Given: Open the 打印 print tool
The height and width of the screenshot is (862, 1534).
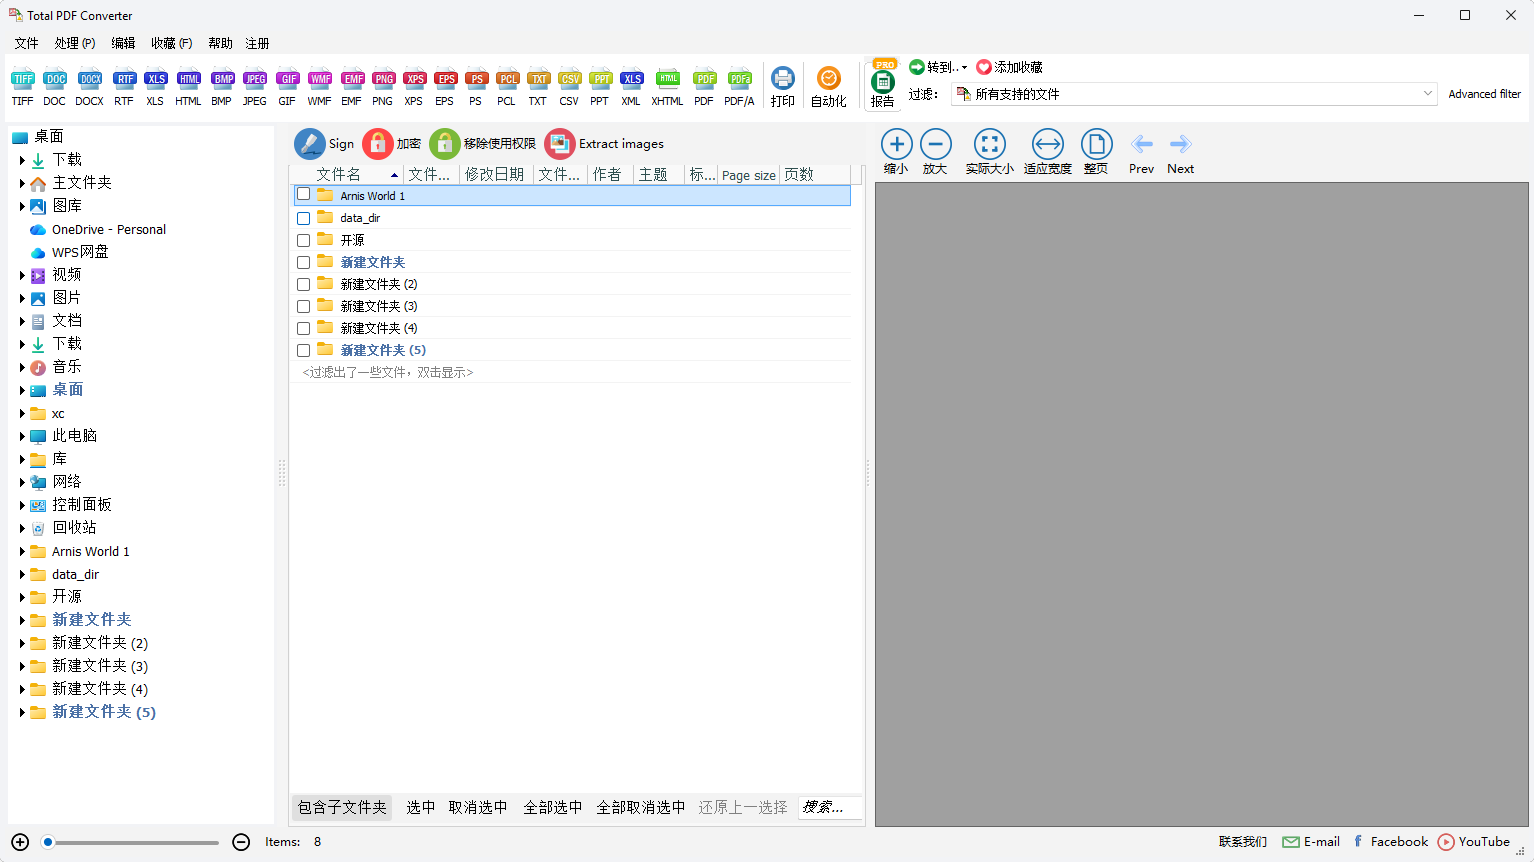Looking at the screenshot, I should (783, 87).
